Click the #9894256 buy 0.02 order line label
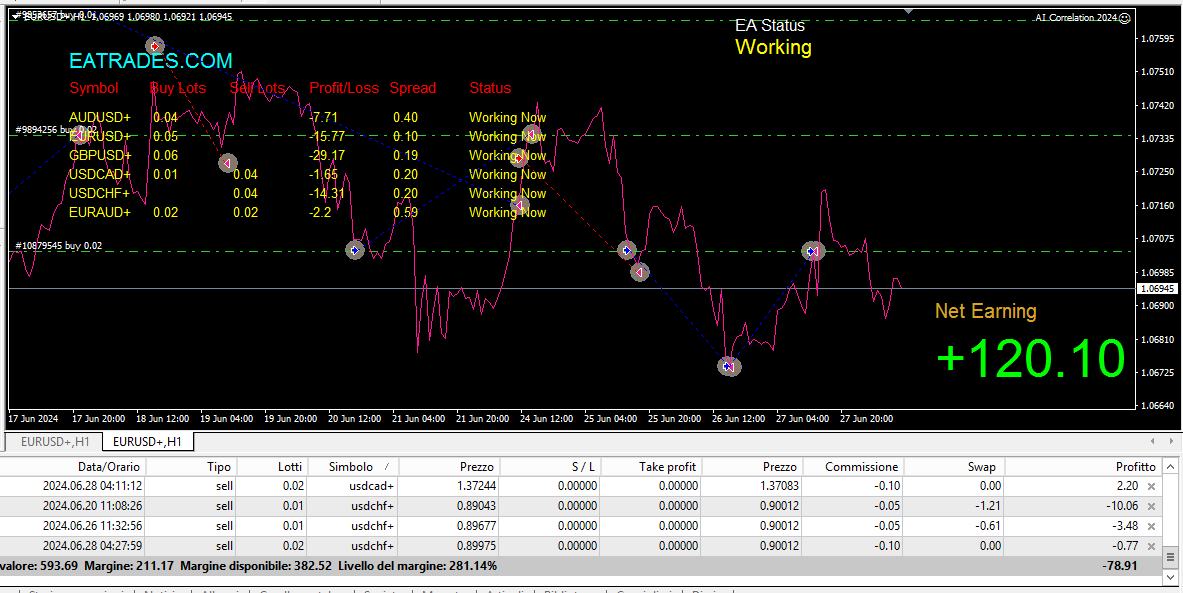The height and width of the screenshot is (593, 1183). pos(56,130)
